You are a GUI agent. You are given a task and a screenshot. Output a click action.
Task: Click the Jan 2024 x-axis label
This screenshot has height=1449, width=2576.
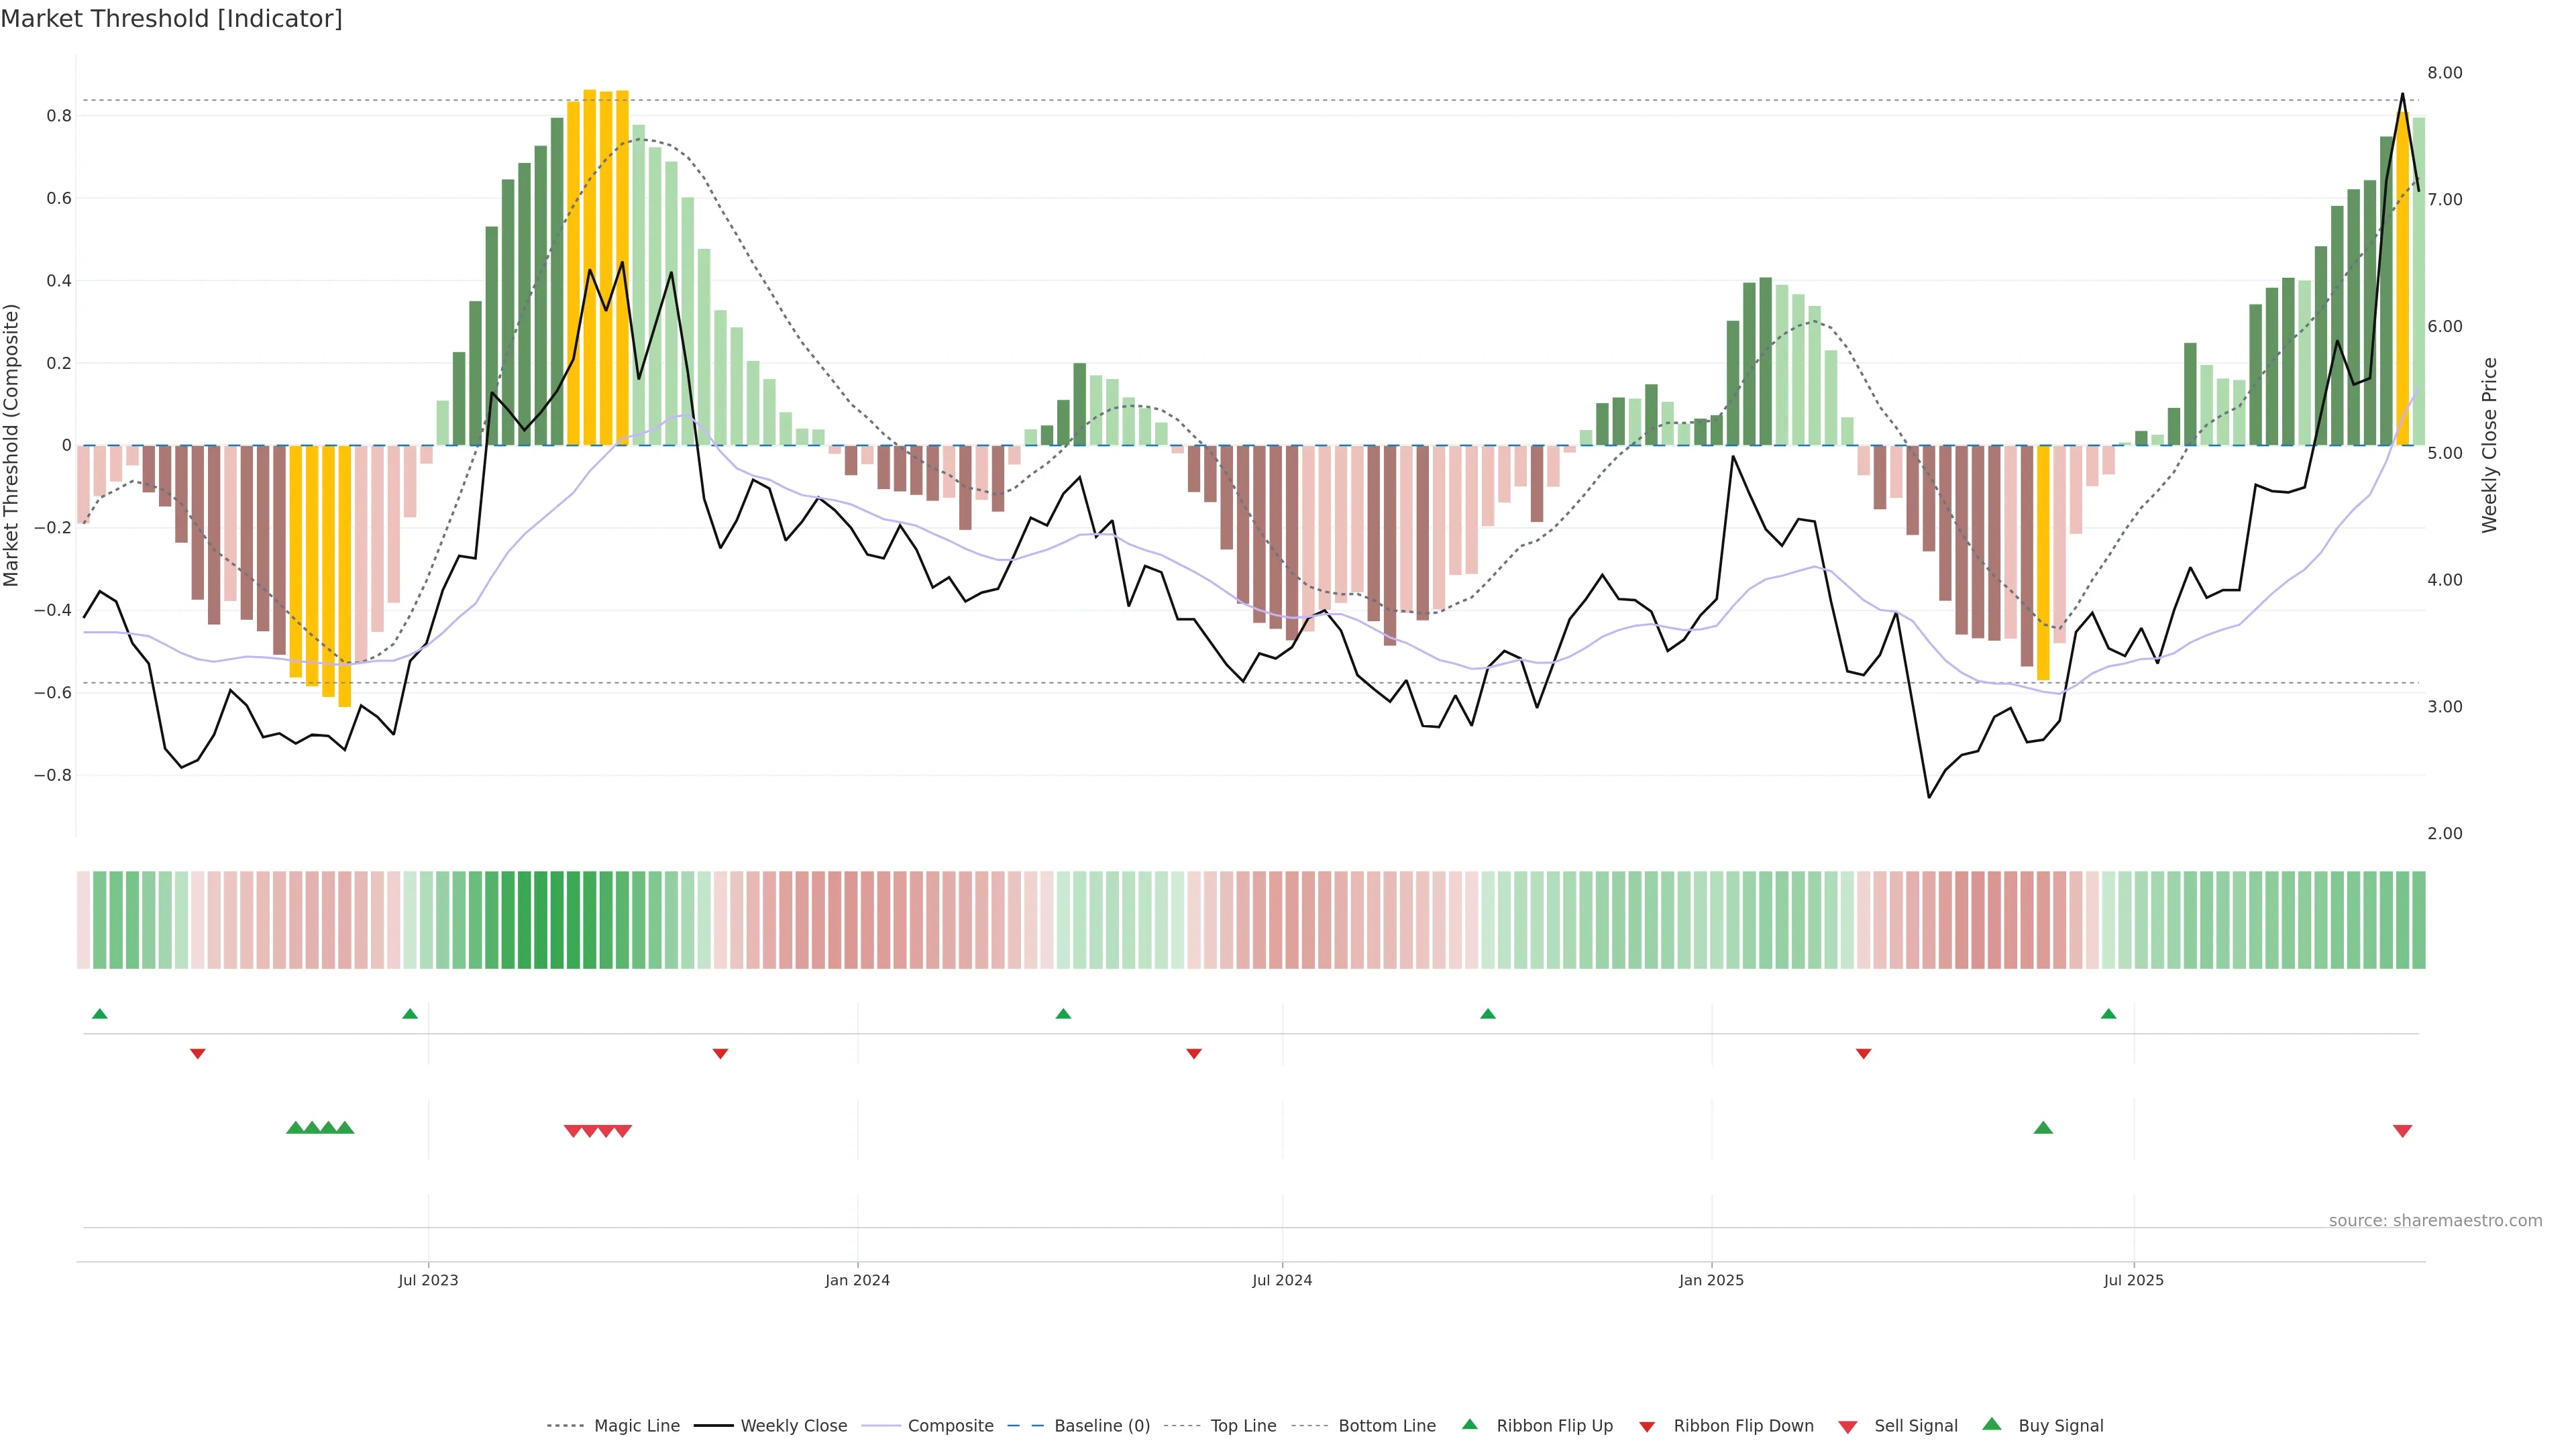(857, 1280)
